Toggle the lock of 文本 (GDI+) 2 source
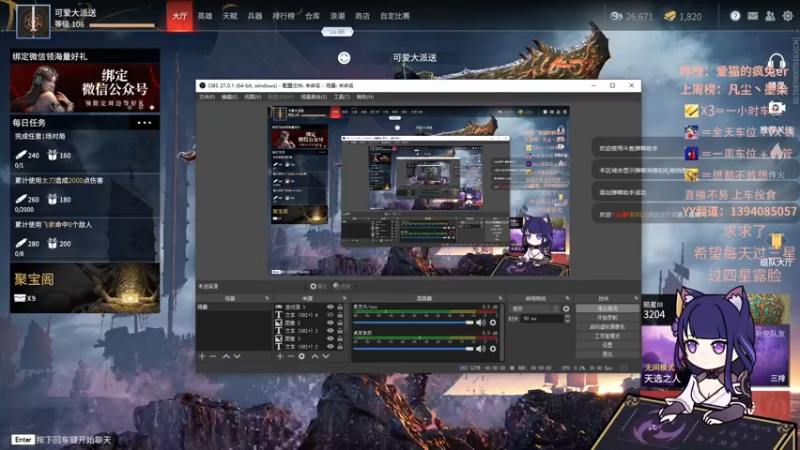The height and width of the screenshot is (450, 800). coord(340,346)
